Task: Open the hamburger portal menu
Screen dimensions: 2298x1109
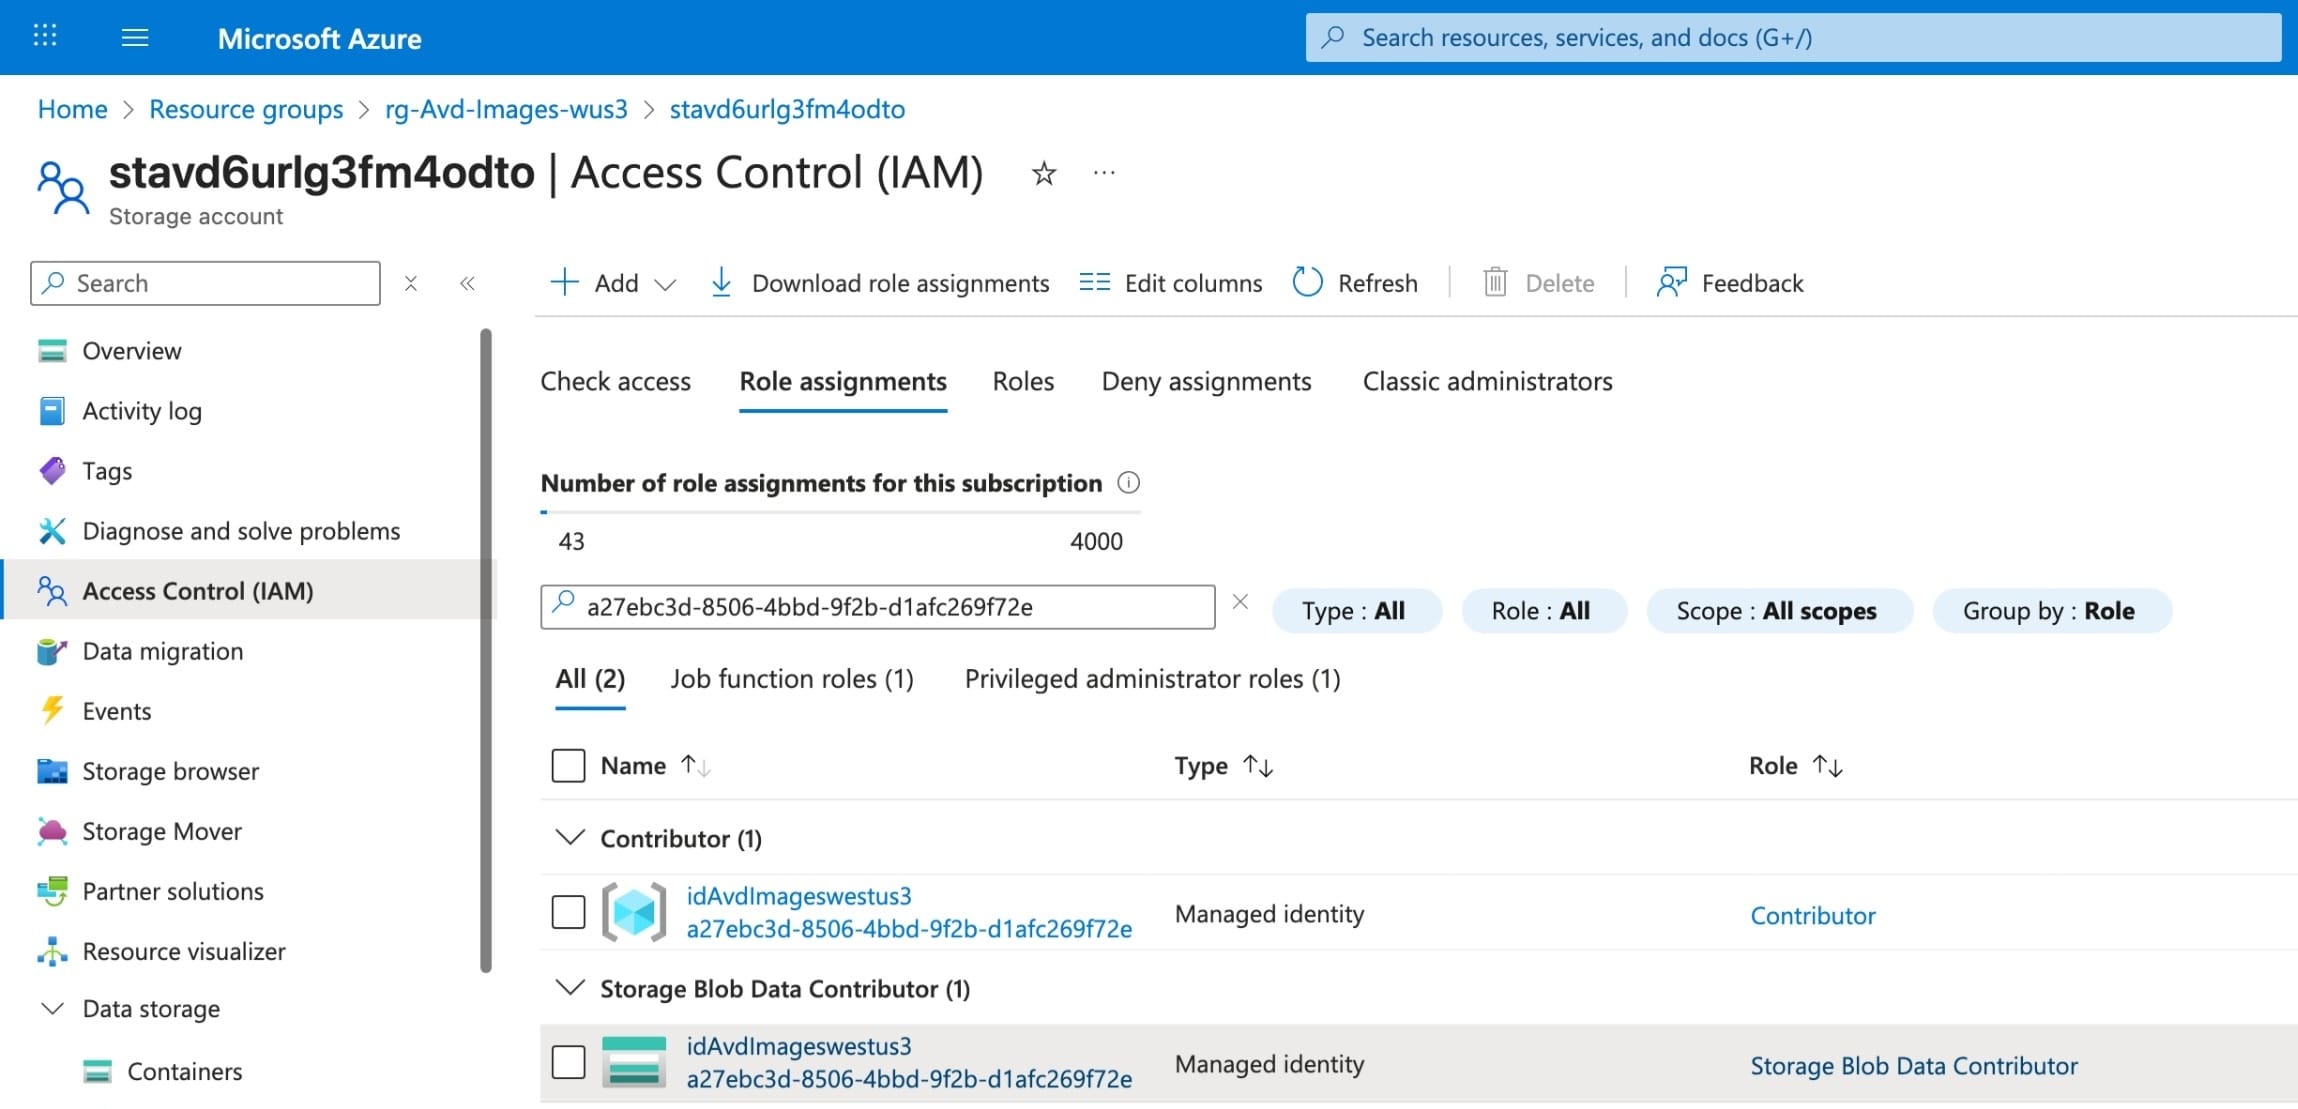Action: 135,38
